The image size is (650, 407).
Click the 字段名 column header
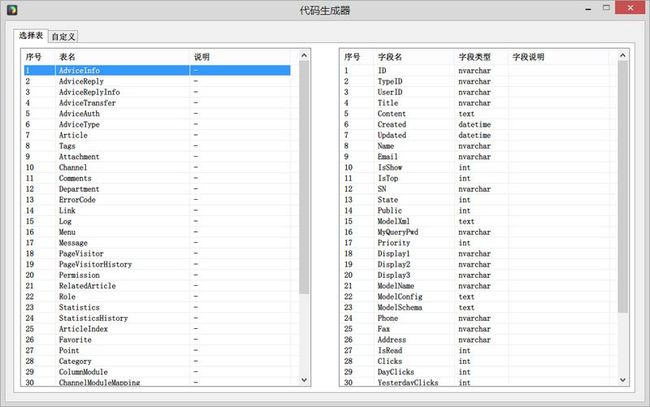(x=414, y=57)
